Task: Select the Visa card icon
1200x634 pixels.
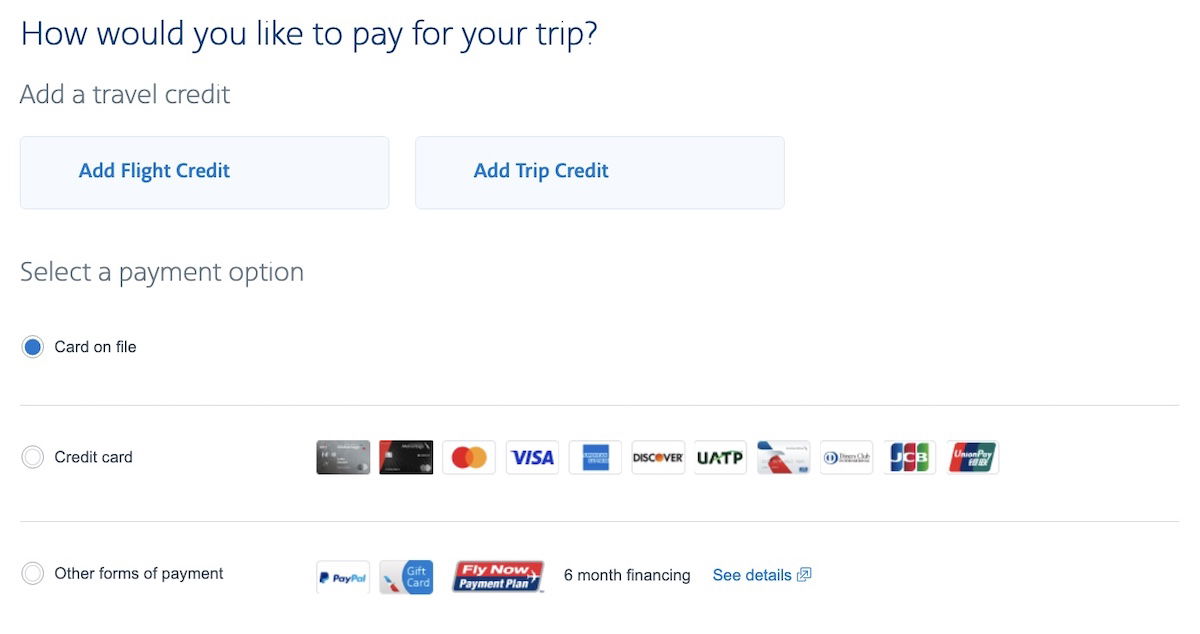Action: pos(531,457)
